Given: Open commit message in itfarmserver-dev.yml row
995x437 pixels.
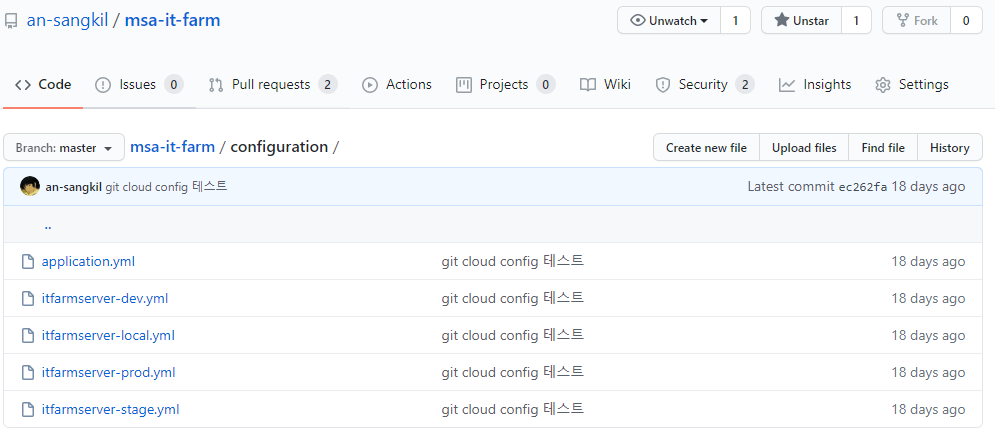Looking at the screenshot, I should 513,298.
